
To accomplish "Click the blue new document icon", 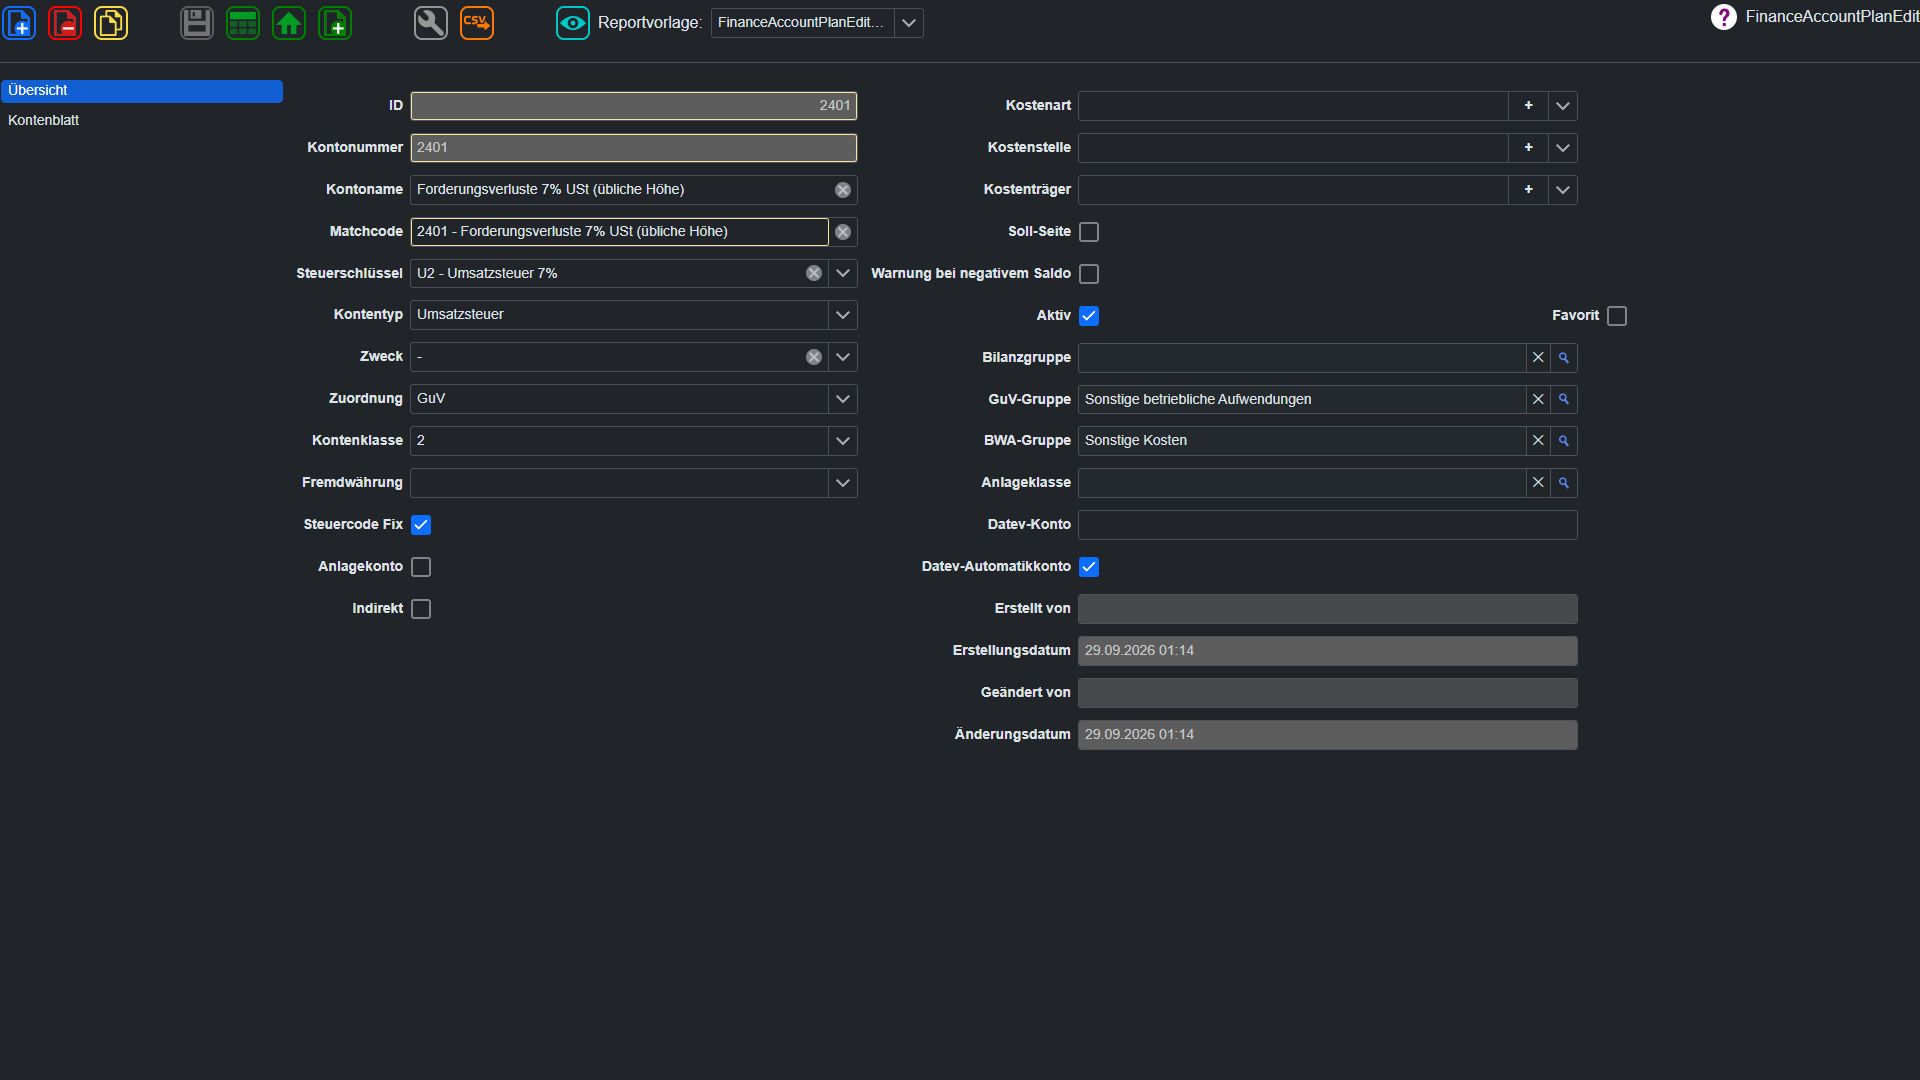I will point(20,23).
